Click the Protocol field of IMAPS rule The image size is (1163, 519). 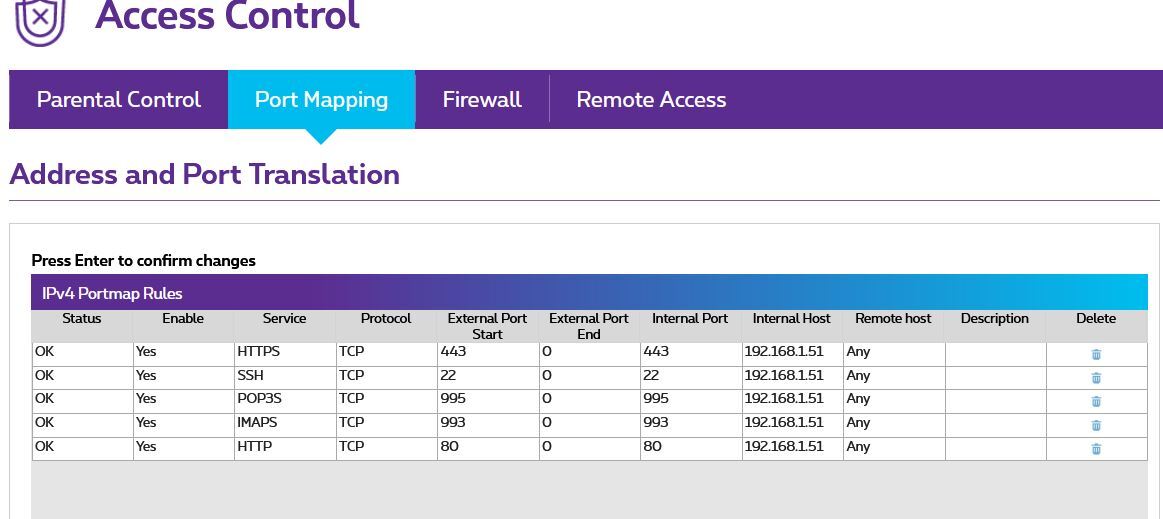coord(386,424)
